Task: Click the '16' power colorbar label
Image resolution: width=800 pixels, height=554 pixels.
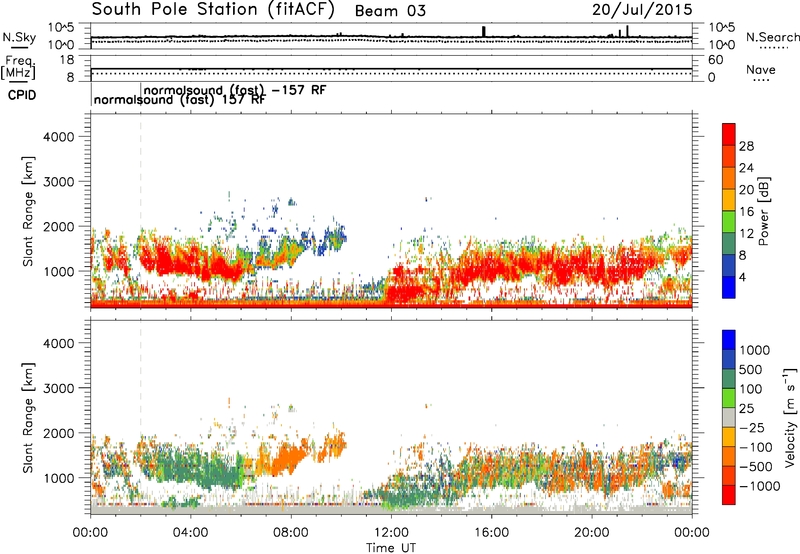Action: [x=746, y=212]
